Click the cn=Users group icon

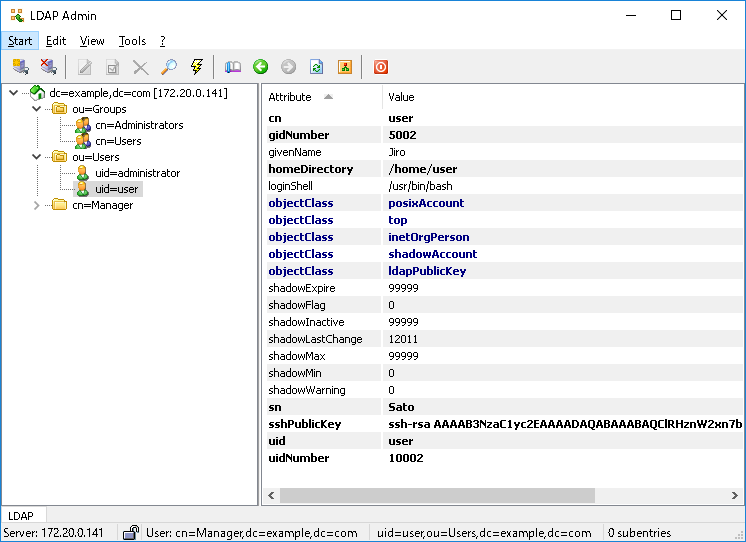pos(83,141)
